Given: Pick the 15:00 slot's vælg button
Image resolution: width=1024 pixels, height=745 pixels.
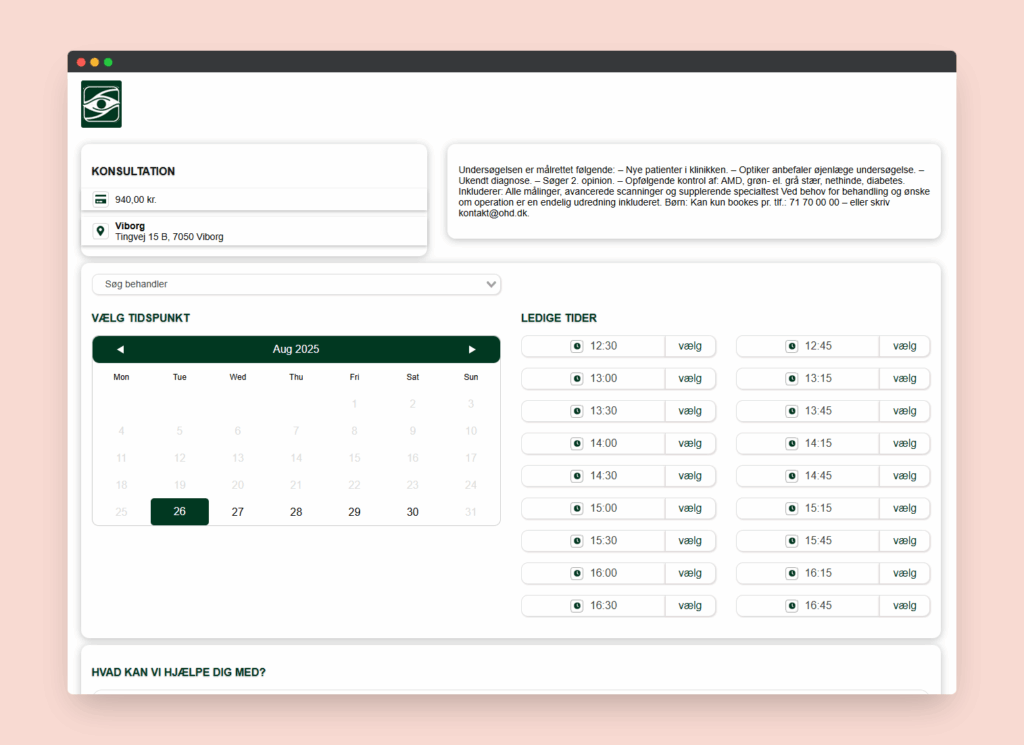Looking at the screenshot, I should [x=690, y=508].
